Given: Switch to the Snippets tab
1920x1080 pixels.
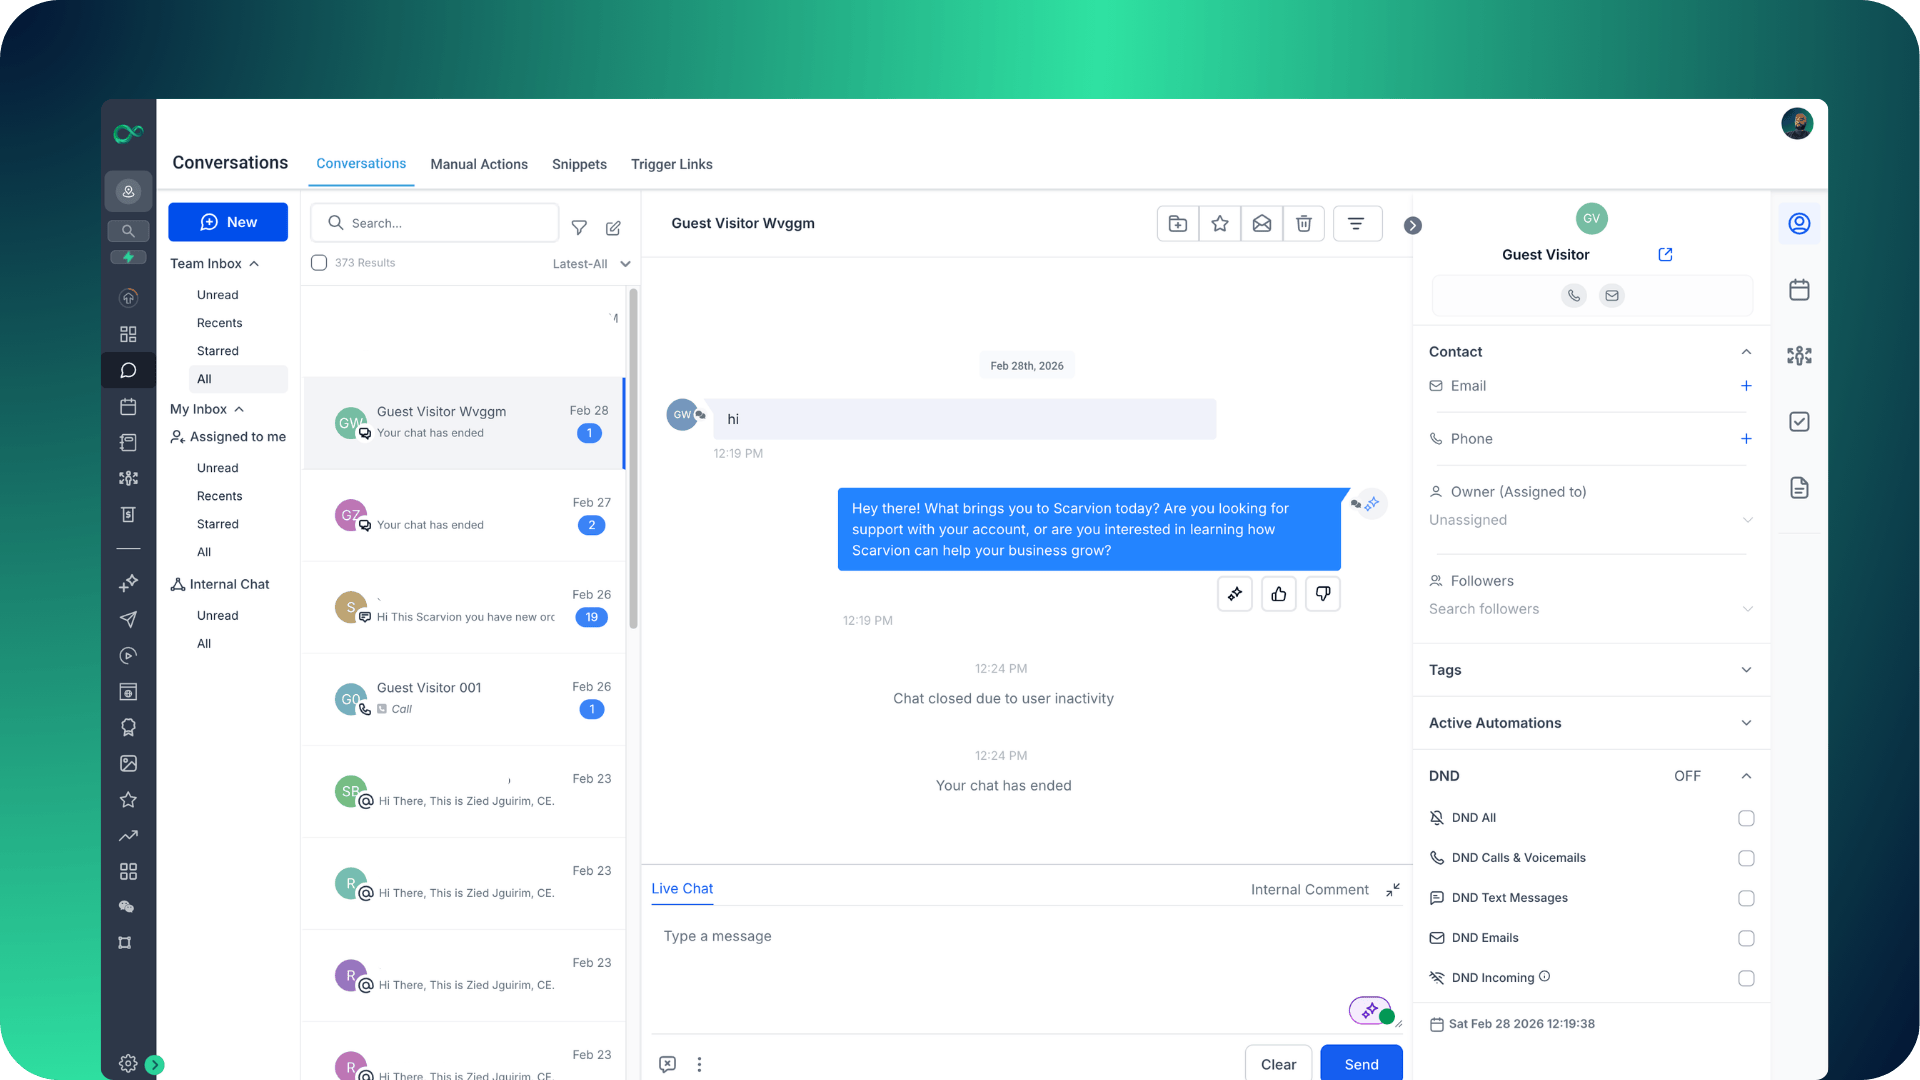Looking at the screenshot, I should click(579, 164).
